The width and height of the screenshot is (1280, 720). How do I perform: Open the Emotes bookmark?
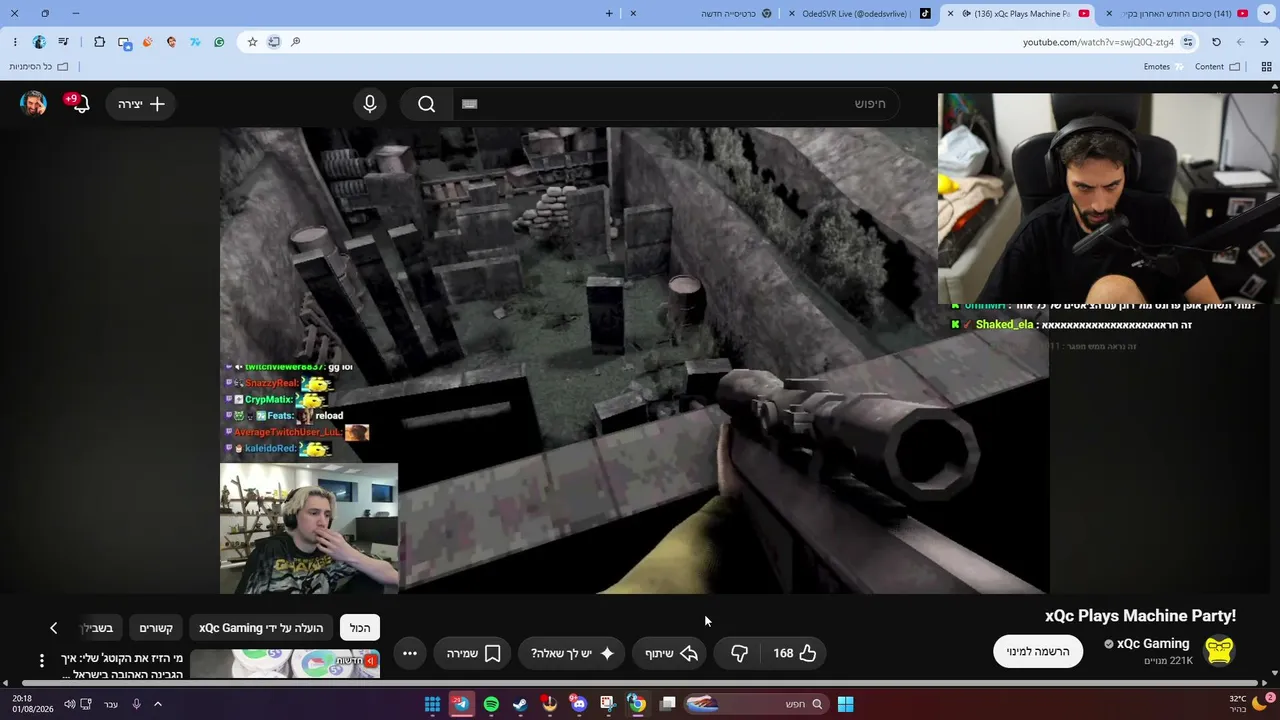pos(1163,67)
